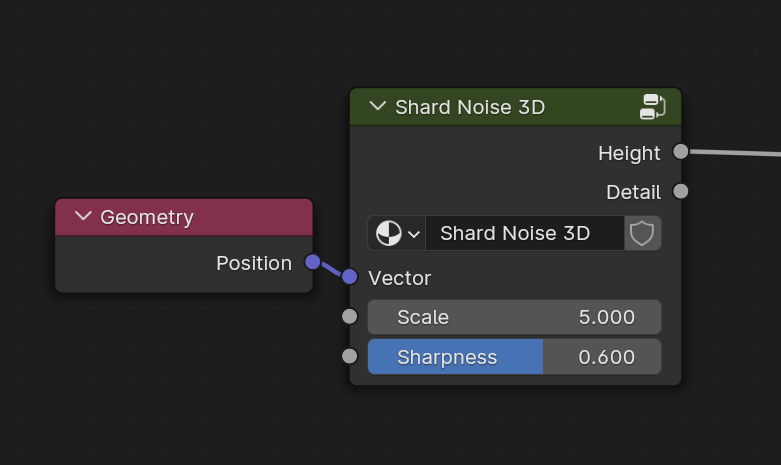Collapse the Geometry node
The height and width of the screenshot is (465, 781).
tap(83, 217)
